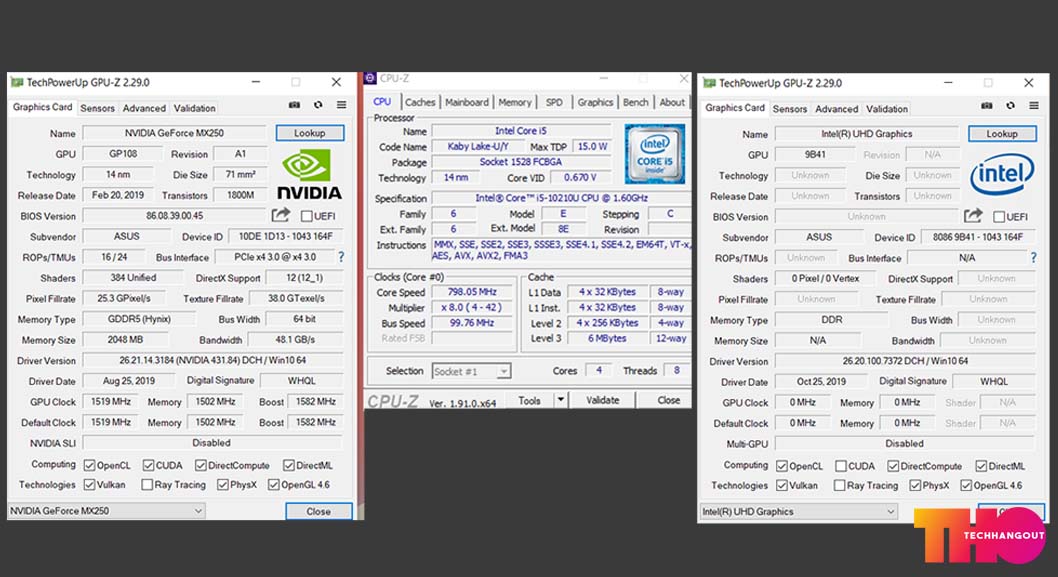Click the Bus Interface question mark in Intel GPU-Z
This screenshot has height=577, width=1058.
[x=1034, y=258]
